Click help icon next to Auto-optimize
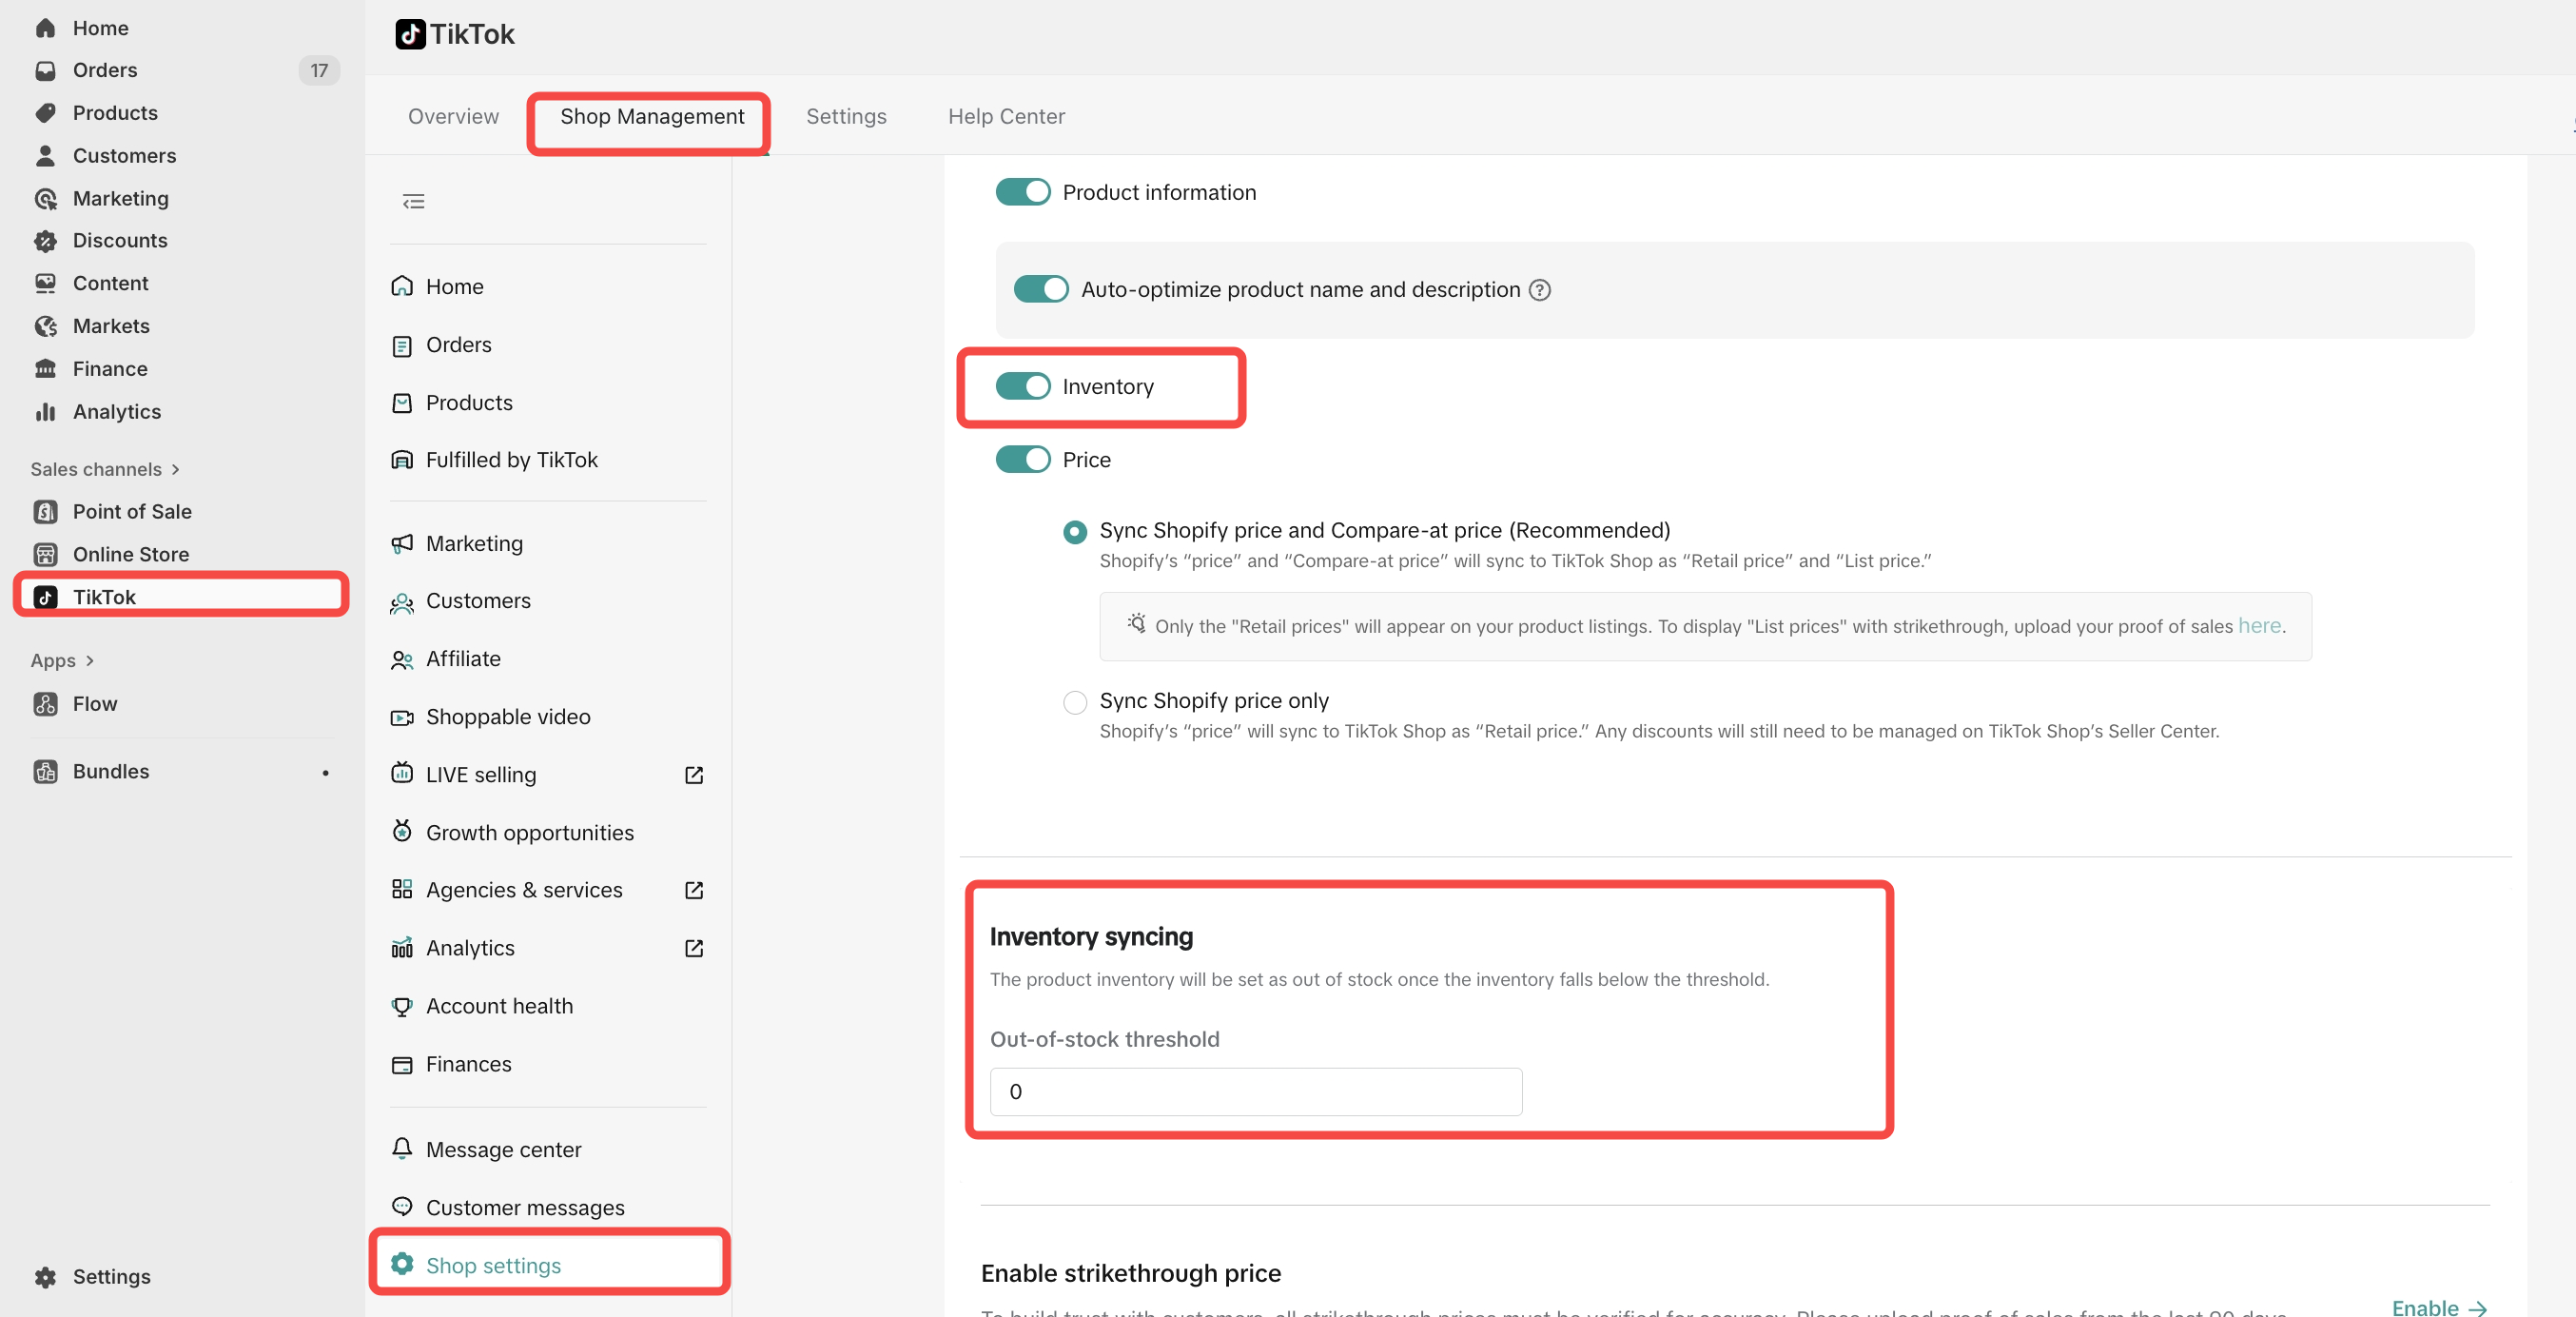 (x=1540, y=290)
